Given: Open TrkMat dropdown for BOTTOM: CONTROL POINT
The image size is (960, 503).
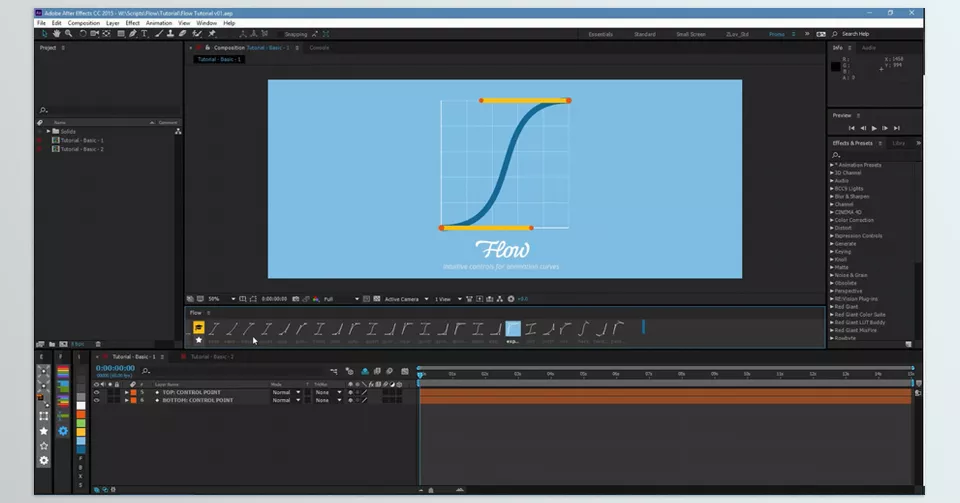Looking at the screenshot, I should 328,400.
